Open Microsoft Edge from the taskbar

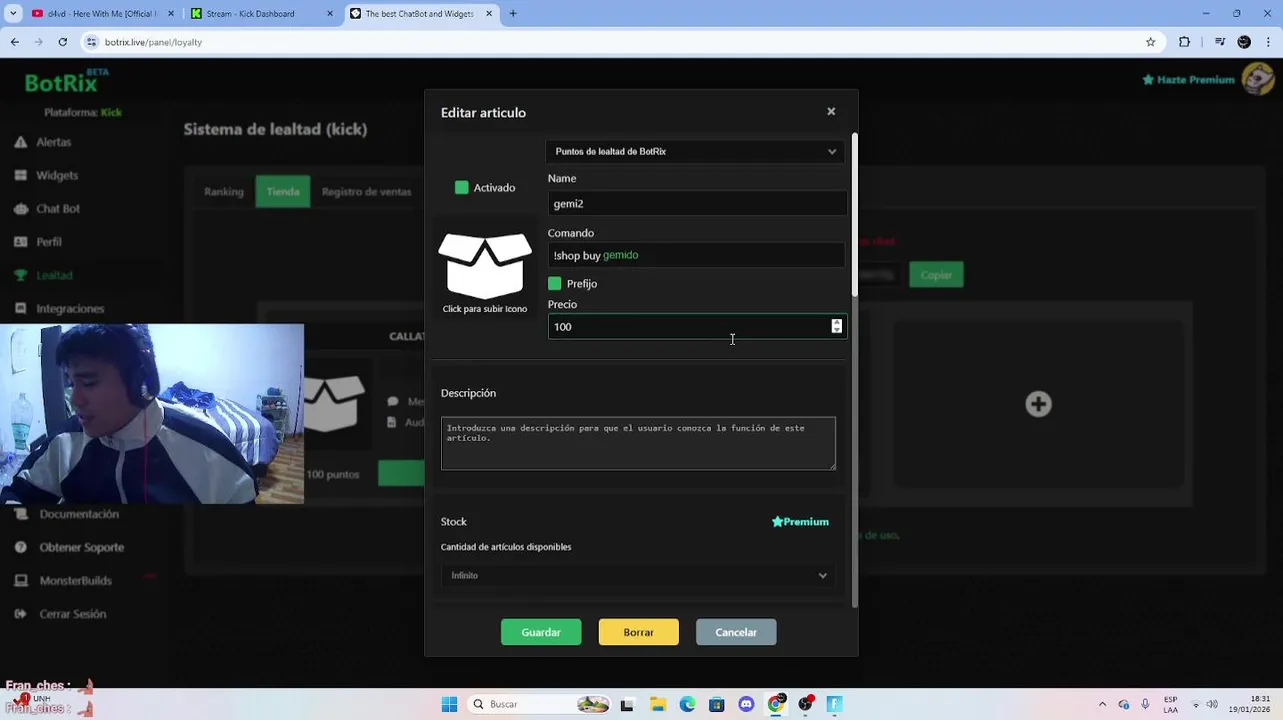pos(687,704)
